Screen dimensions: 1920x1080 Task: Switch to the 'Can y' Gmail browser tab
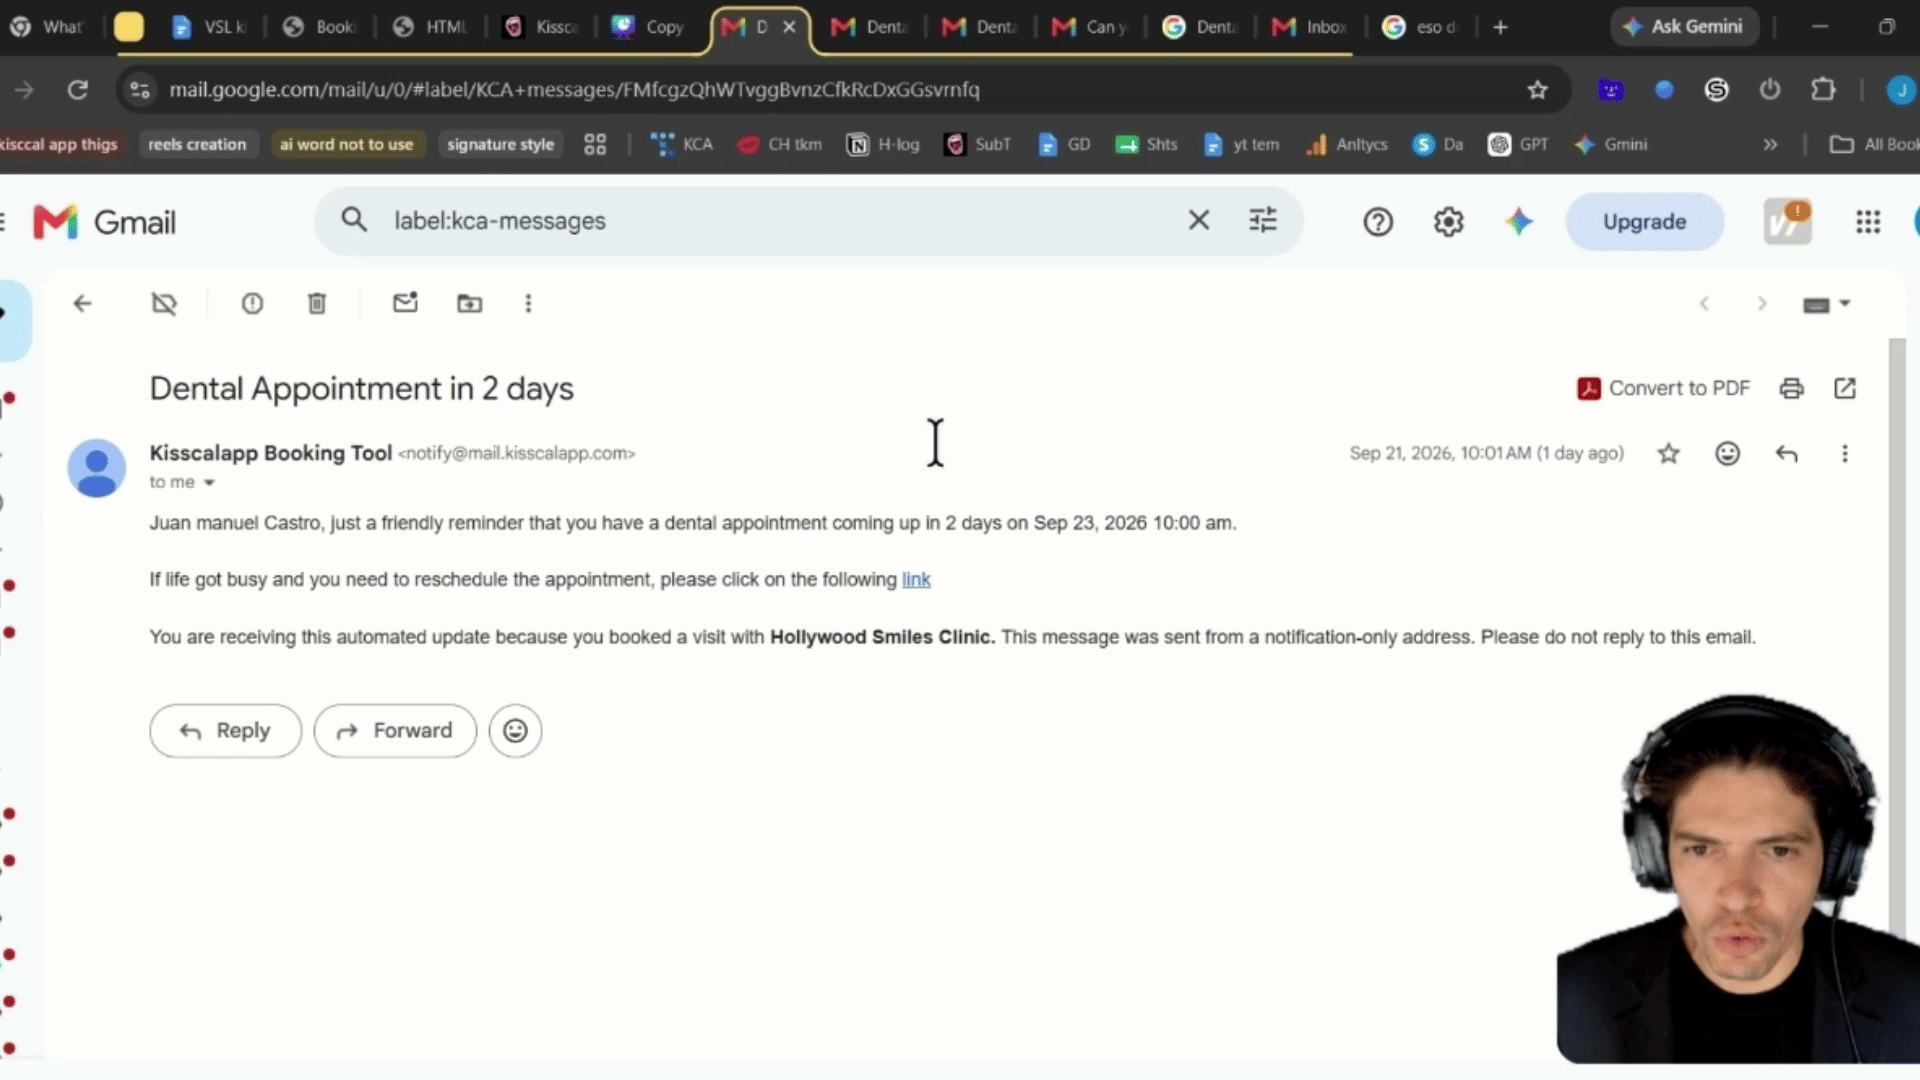click(x=1090, y=28)
